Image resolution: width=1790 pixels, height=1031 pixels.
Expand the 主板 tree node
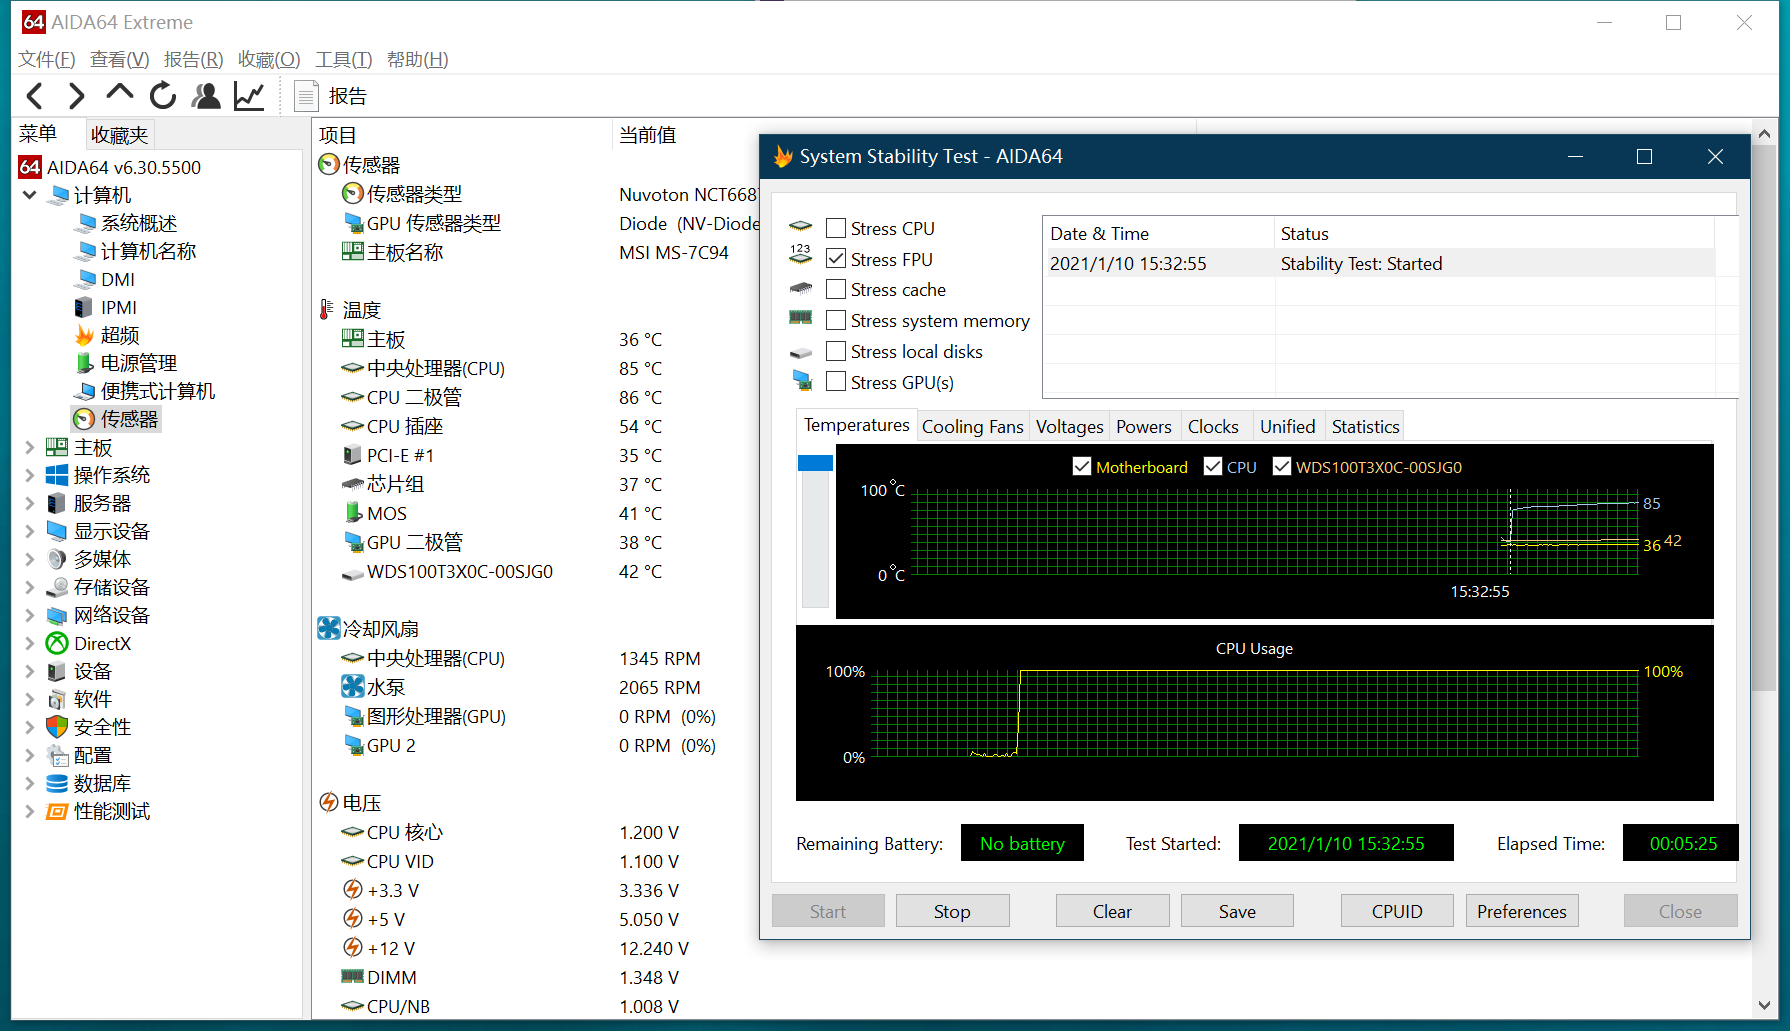pos(30,447)
